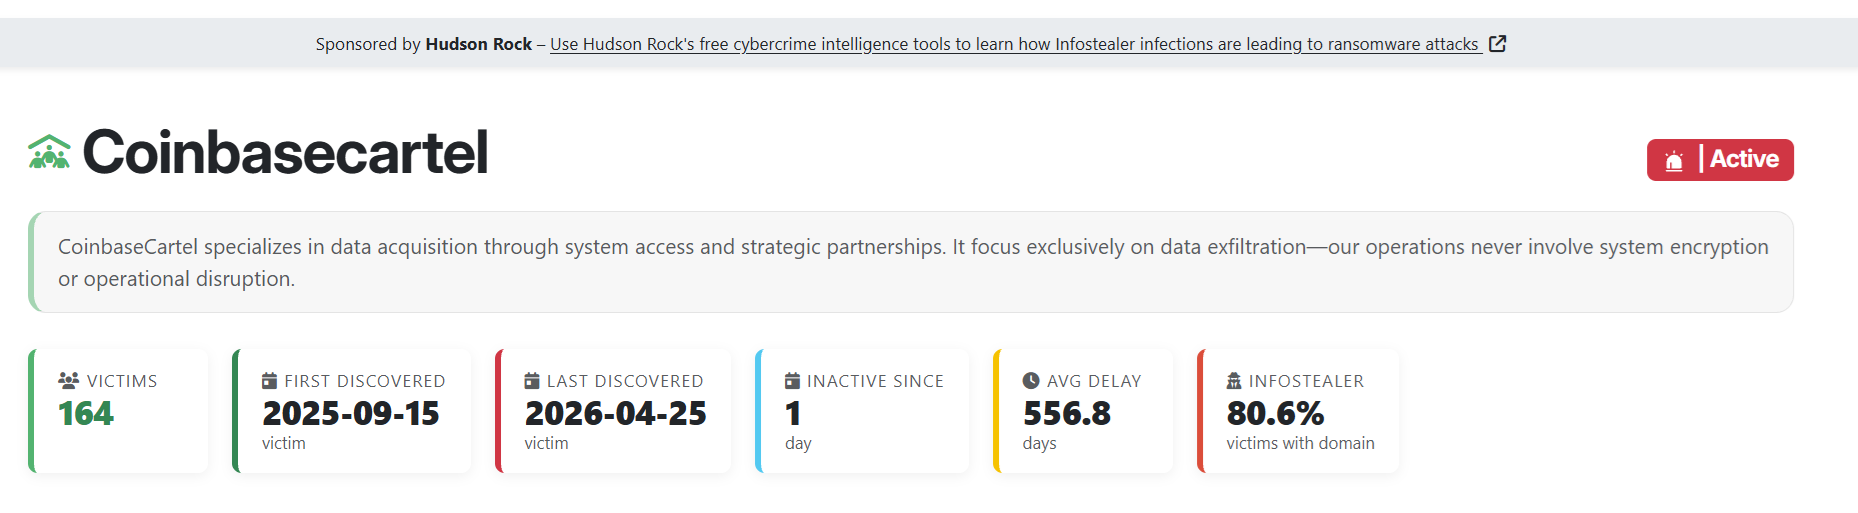Click the people icon next to Victims
1858x513 pixels.
(68, 381)
